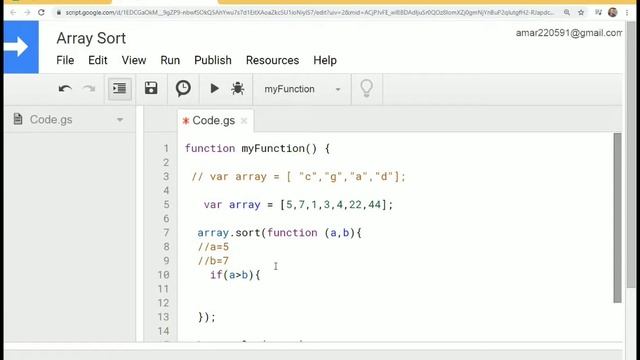This screenshot has height=360, width=640.
Task: Open the Resources menu
Action: [x=272, y=60]
